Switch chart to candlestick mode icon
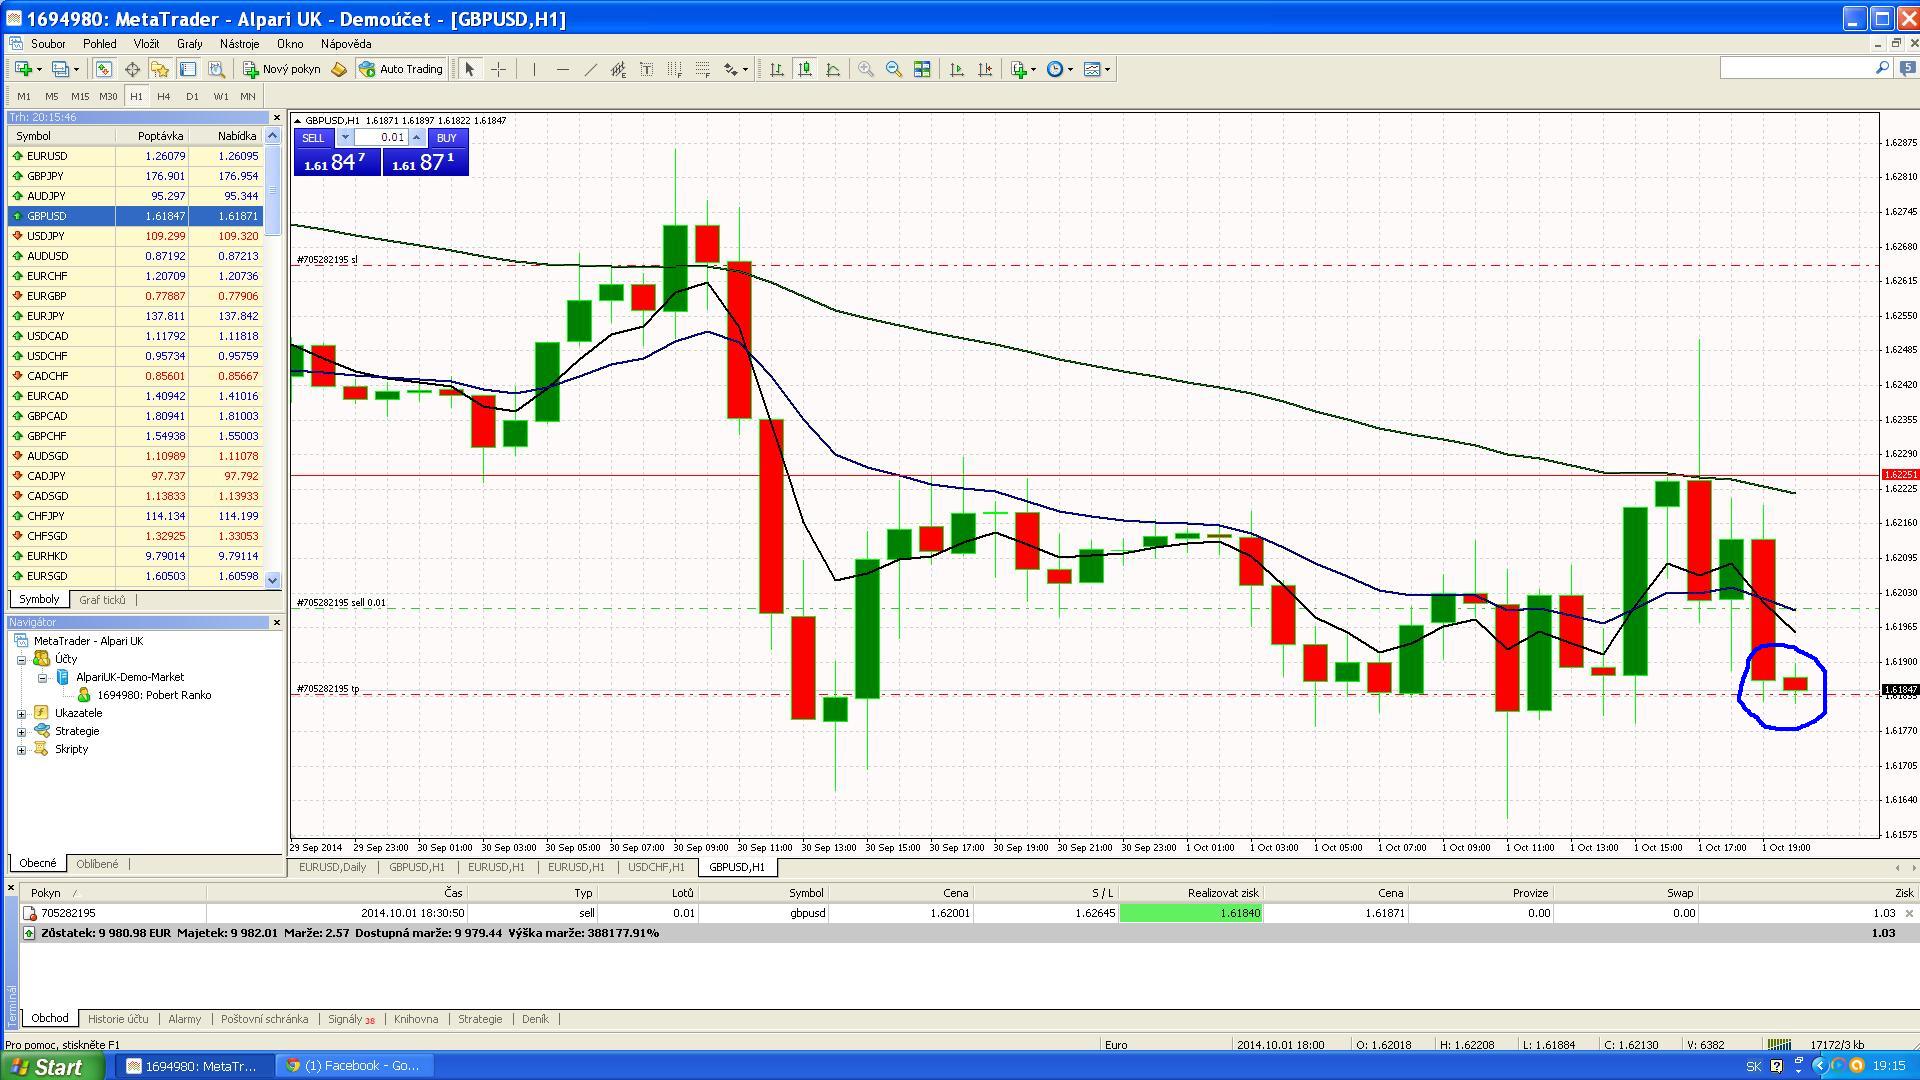The height and width of the screenshot is (1080, 1920). 804,69
